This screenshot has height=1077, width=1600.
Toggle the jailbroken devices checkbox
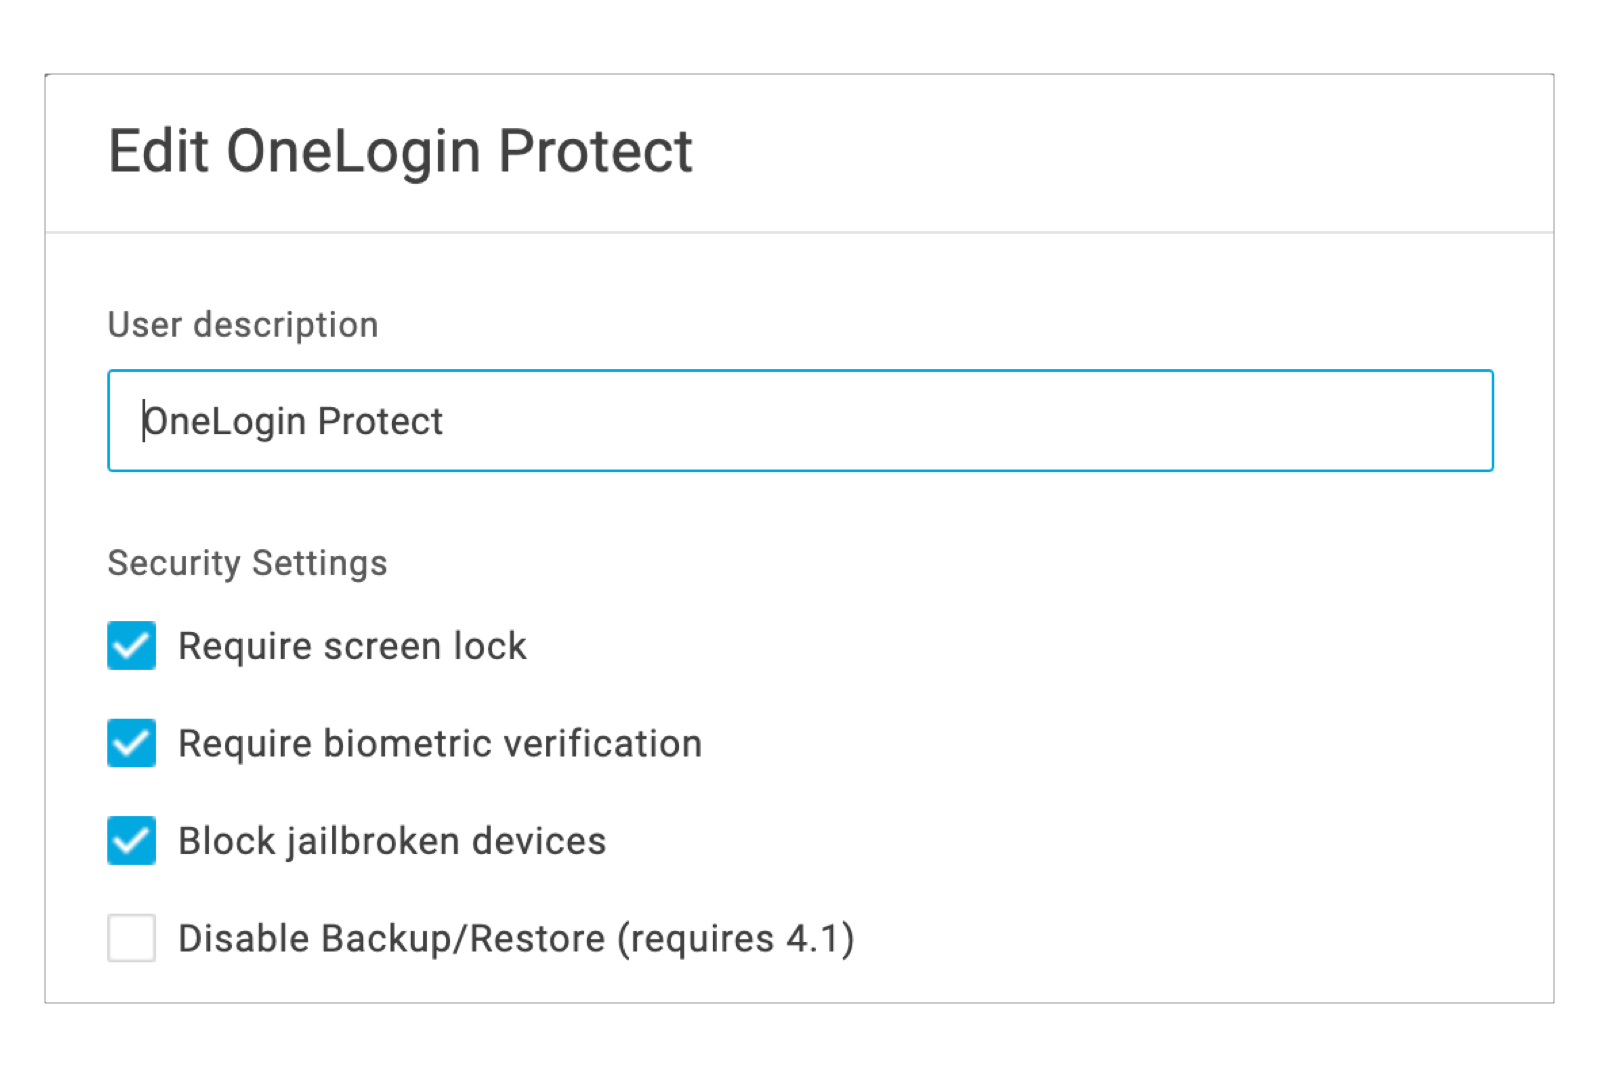[x=131, y=841]
